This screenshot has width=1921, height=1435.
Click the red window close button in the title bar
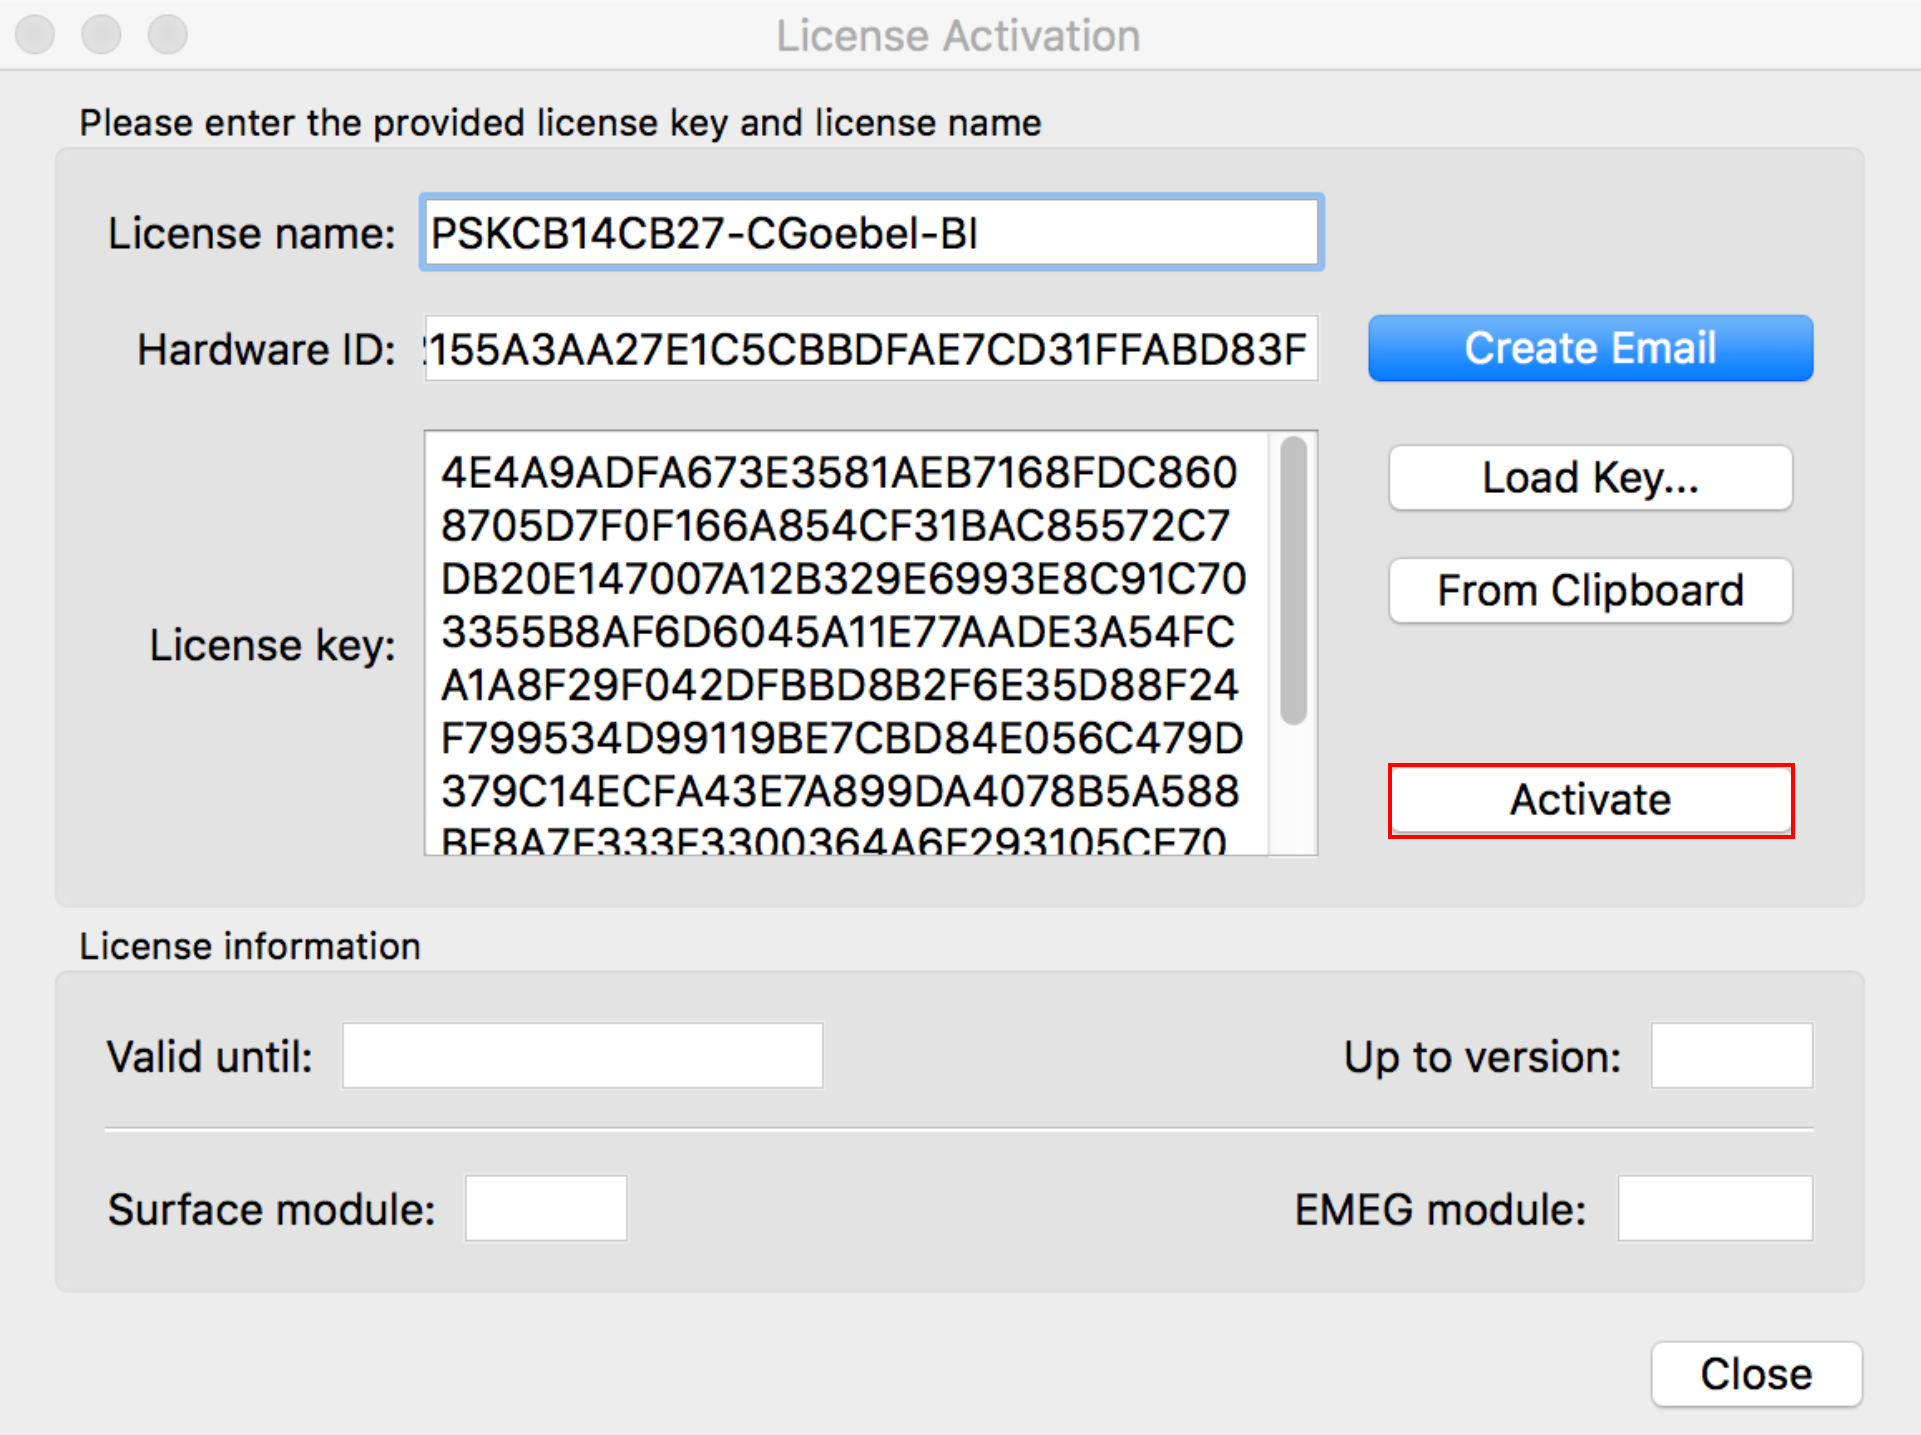tap(36, 34)
